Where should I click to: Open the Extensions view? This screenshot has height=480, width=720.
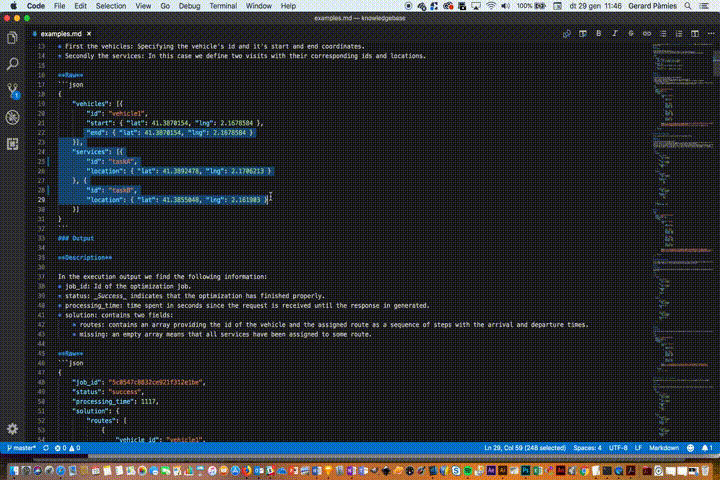coord(12,144)
